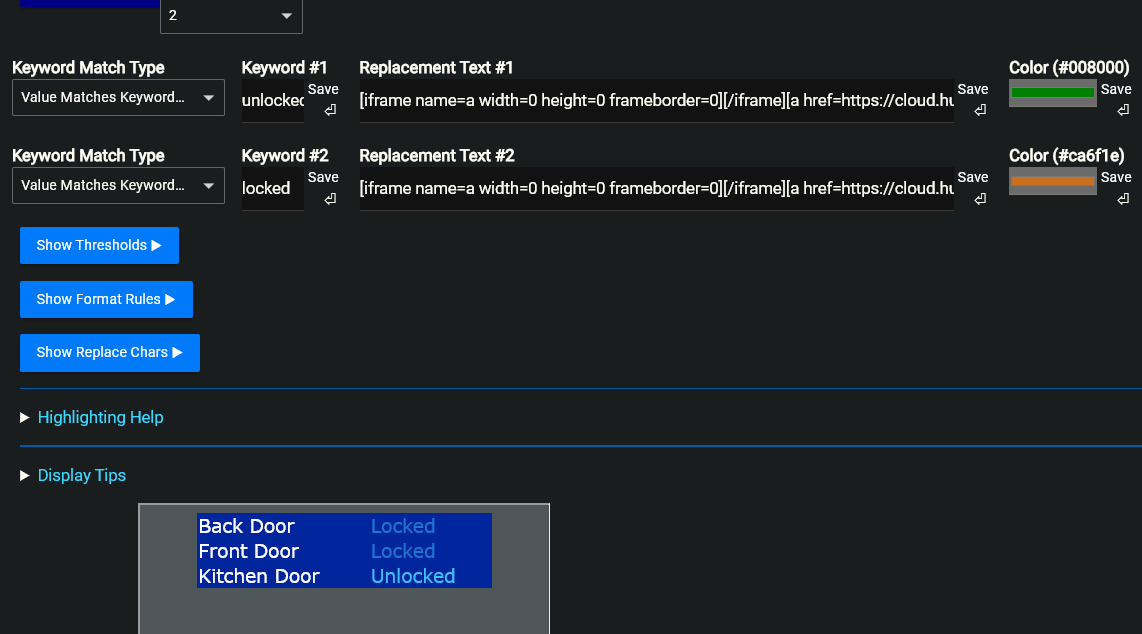1142x634 pixels.
Task: Save Keyword #2 using its enter icon
Action: (329, 198)
